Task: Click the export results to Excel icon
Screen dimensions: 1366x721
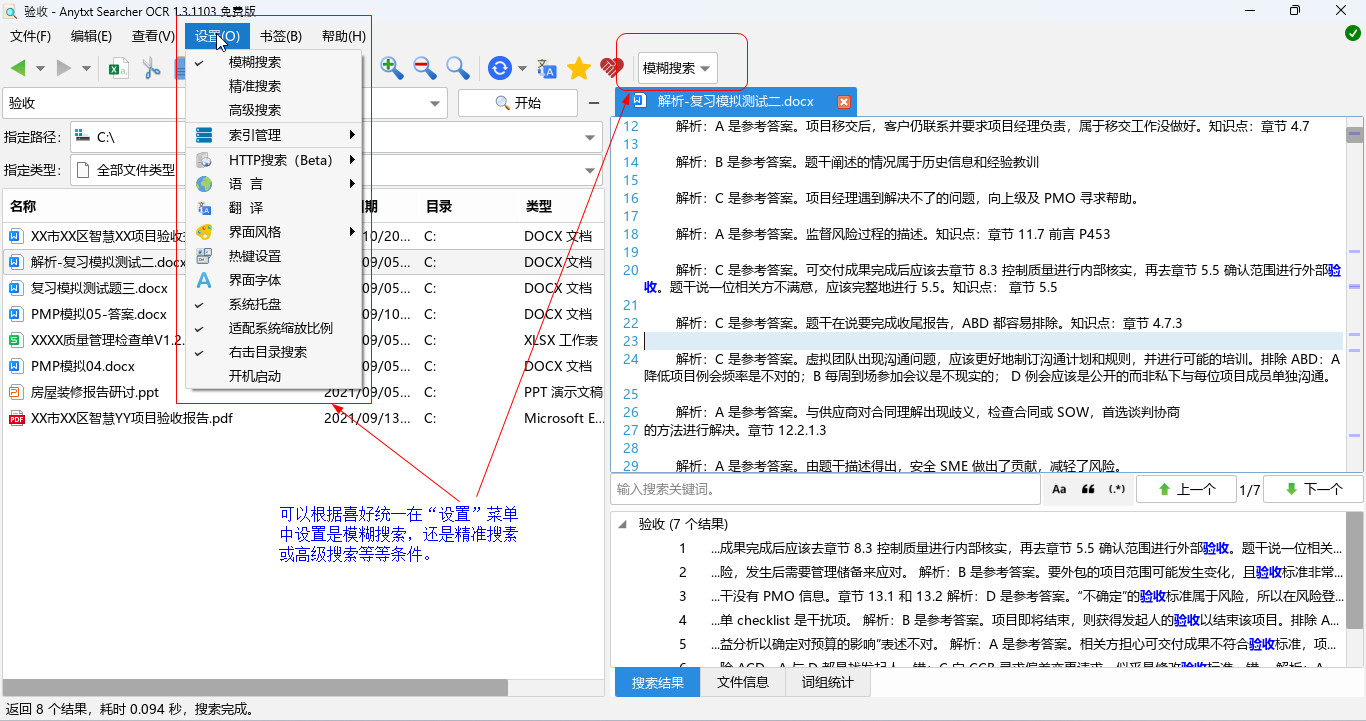Action: click(x=120, y=67)
